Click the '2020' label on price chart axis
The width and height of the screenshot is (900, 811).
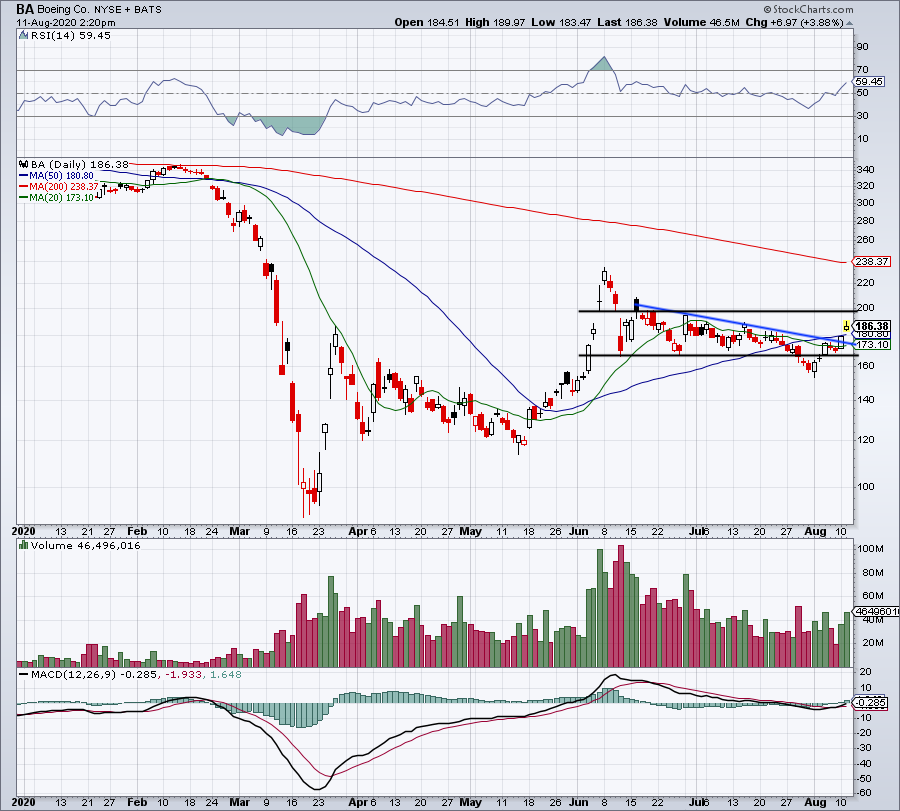pyautogui.click(x=24, y=531)
